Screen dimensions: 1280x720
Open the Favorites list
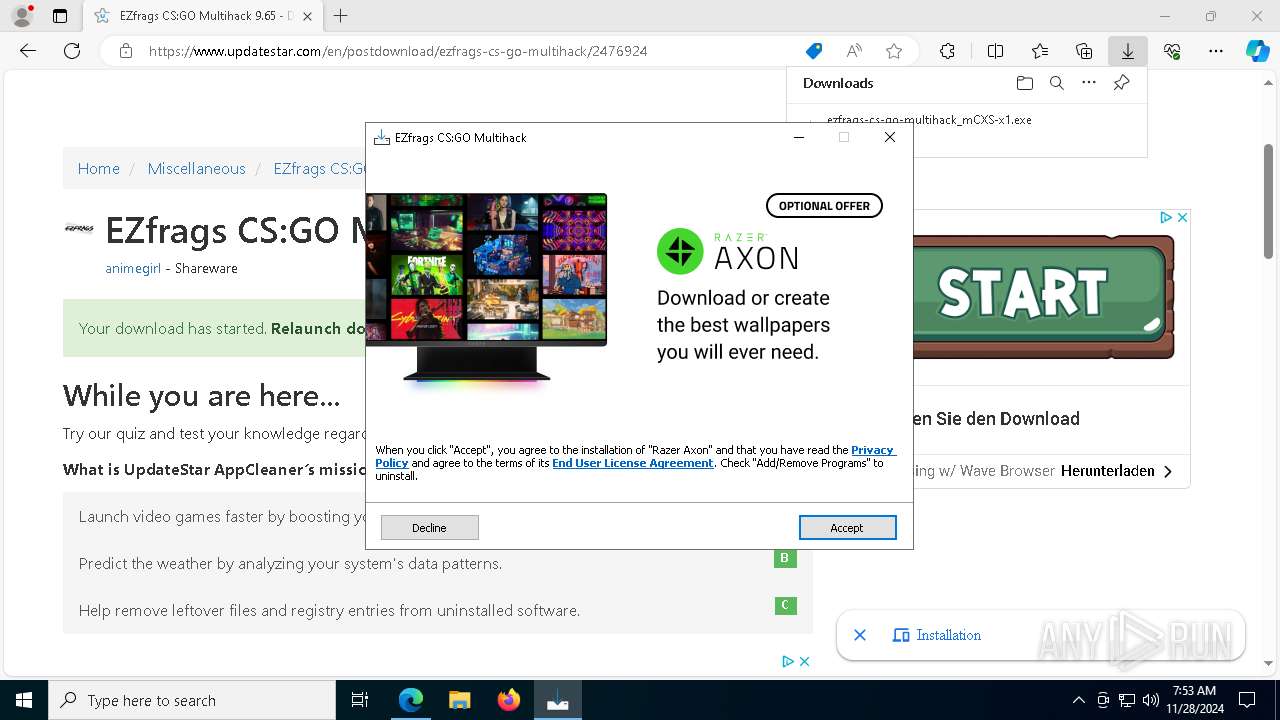tap(1040, 51)
